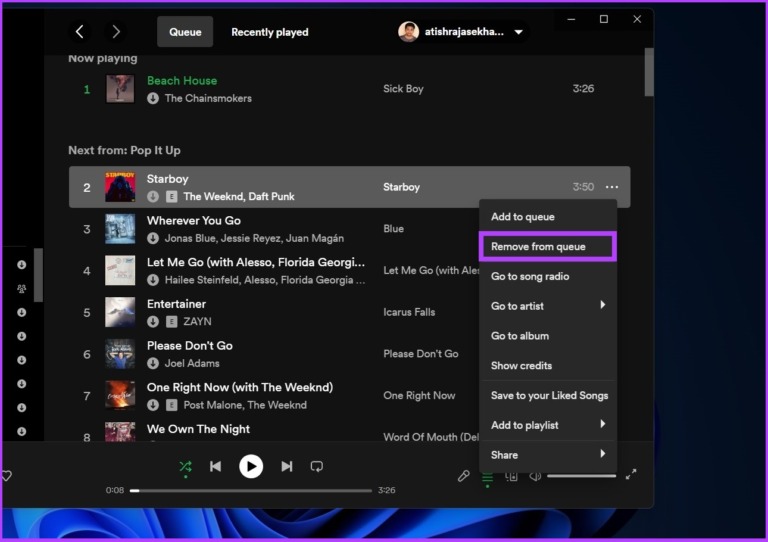The image size is (768, 542).
Task: Click Post Malone, The Weeknd artists
Action: 245,405
